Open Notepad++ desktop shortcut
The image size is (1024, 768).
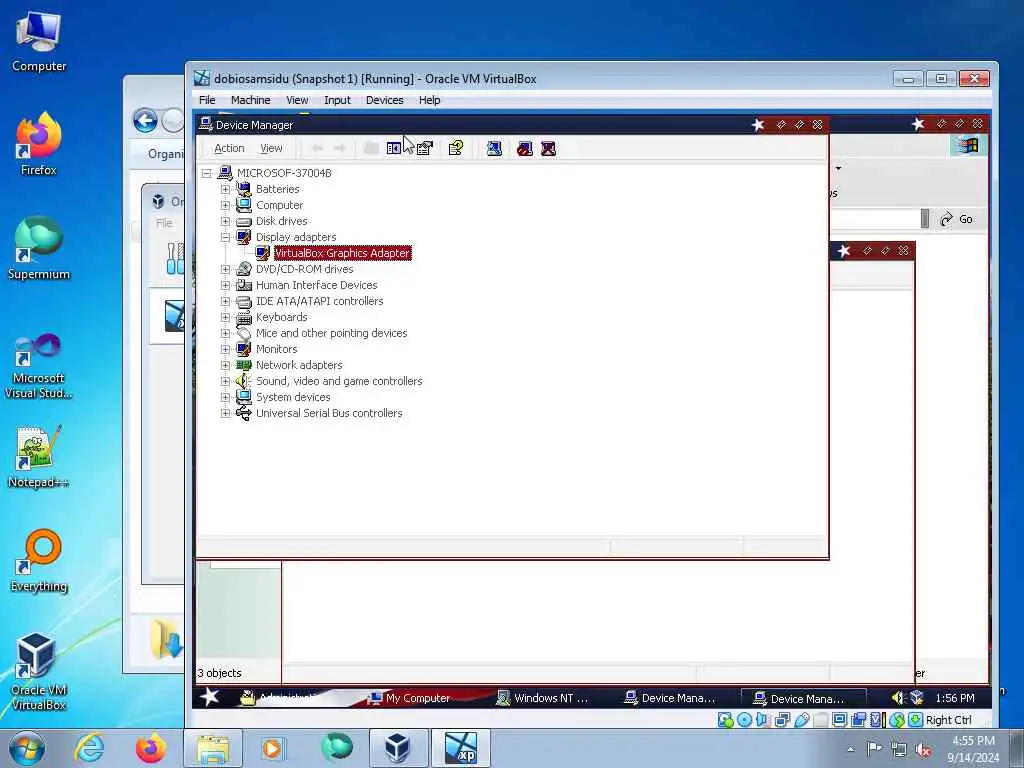(39, 457)
